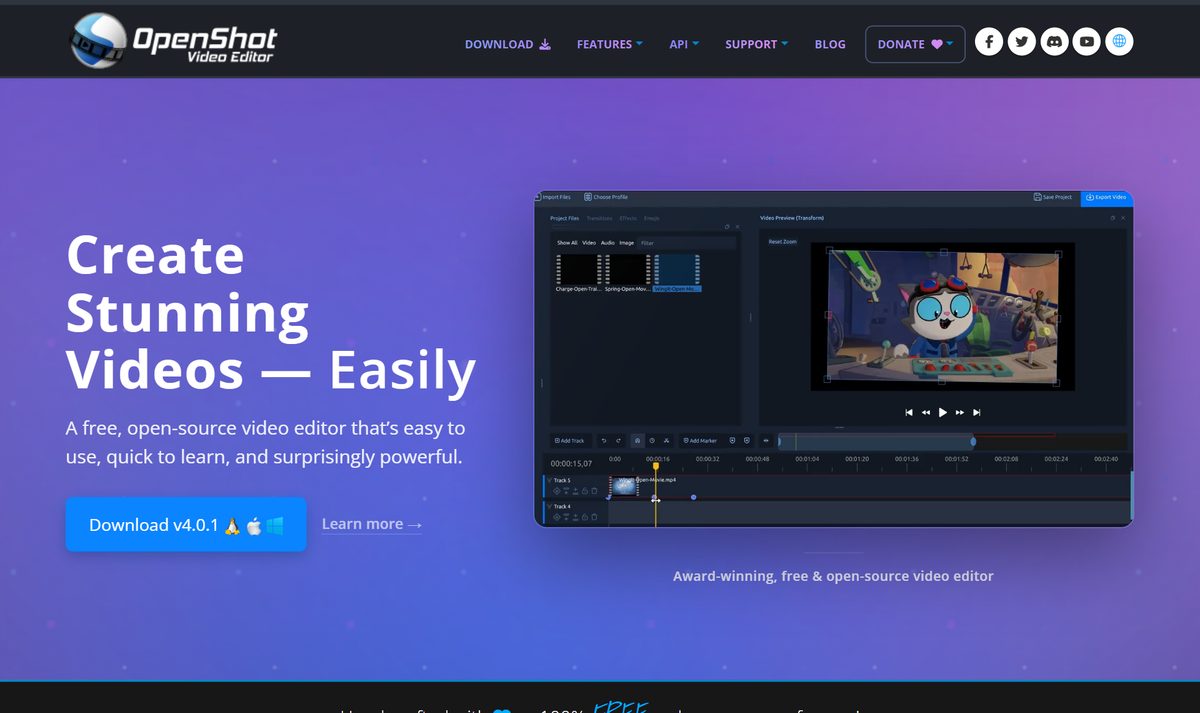Image resolution: width=1200 pixels, height=713 pixels.
Task: Open the OpenShot Twitter icon
Action: coord(1021,42)
